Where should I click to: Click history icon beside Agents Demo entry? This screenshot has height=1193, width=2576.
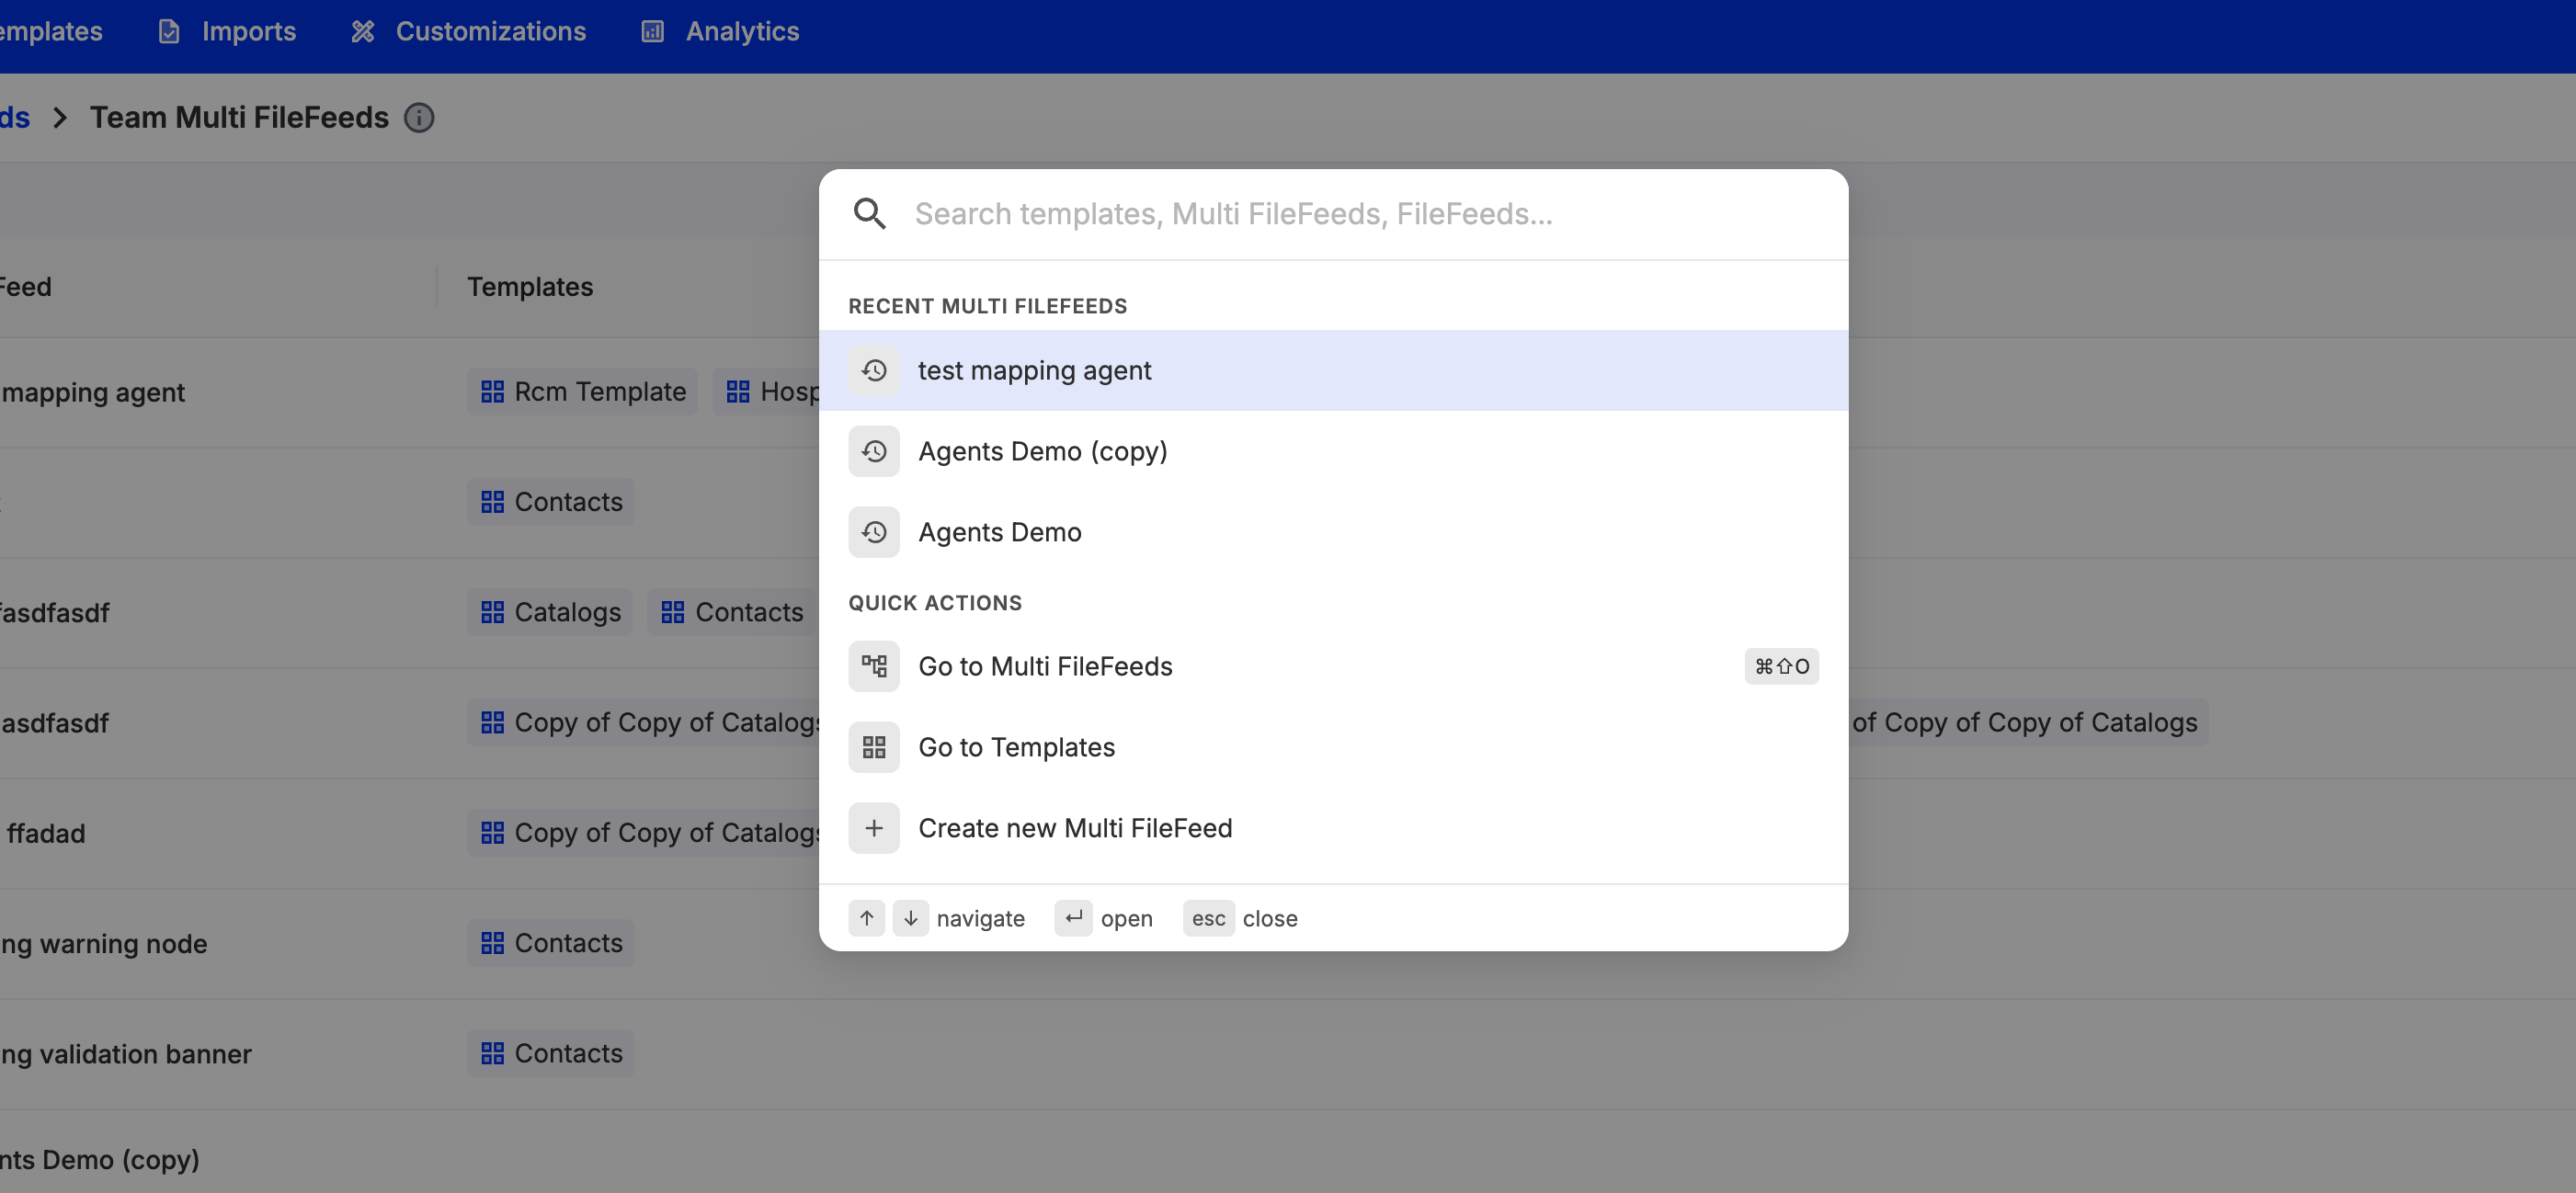point(874,532)
